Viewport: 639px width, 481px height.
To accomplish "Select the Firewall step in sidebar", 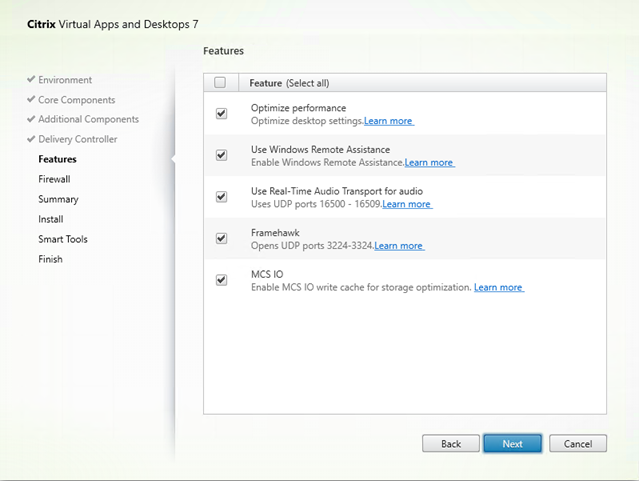I will click(54, 179).
